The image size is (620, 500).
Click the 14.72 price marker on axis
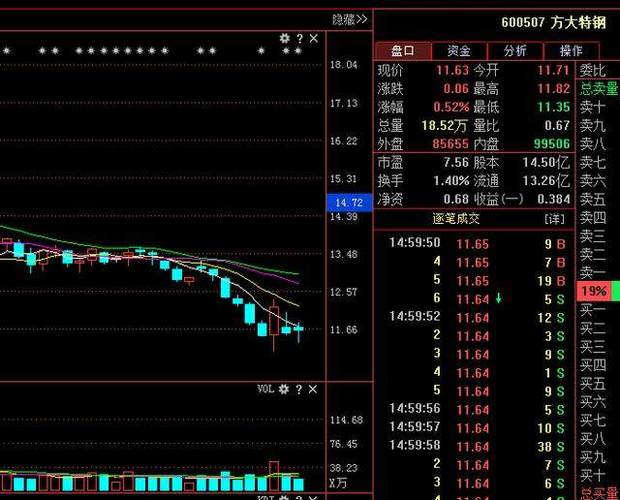[349, 202]
